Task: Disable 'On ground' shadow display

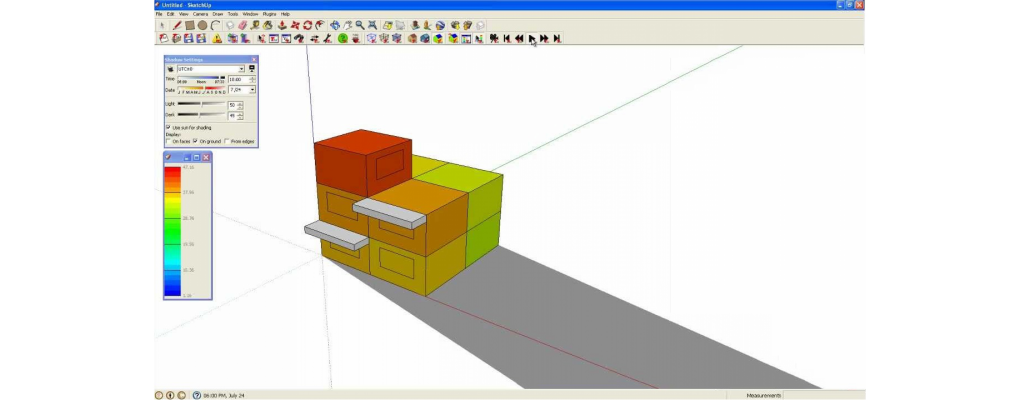Action: pos(195,141)
